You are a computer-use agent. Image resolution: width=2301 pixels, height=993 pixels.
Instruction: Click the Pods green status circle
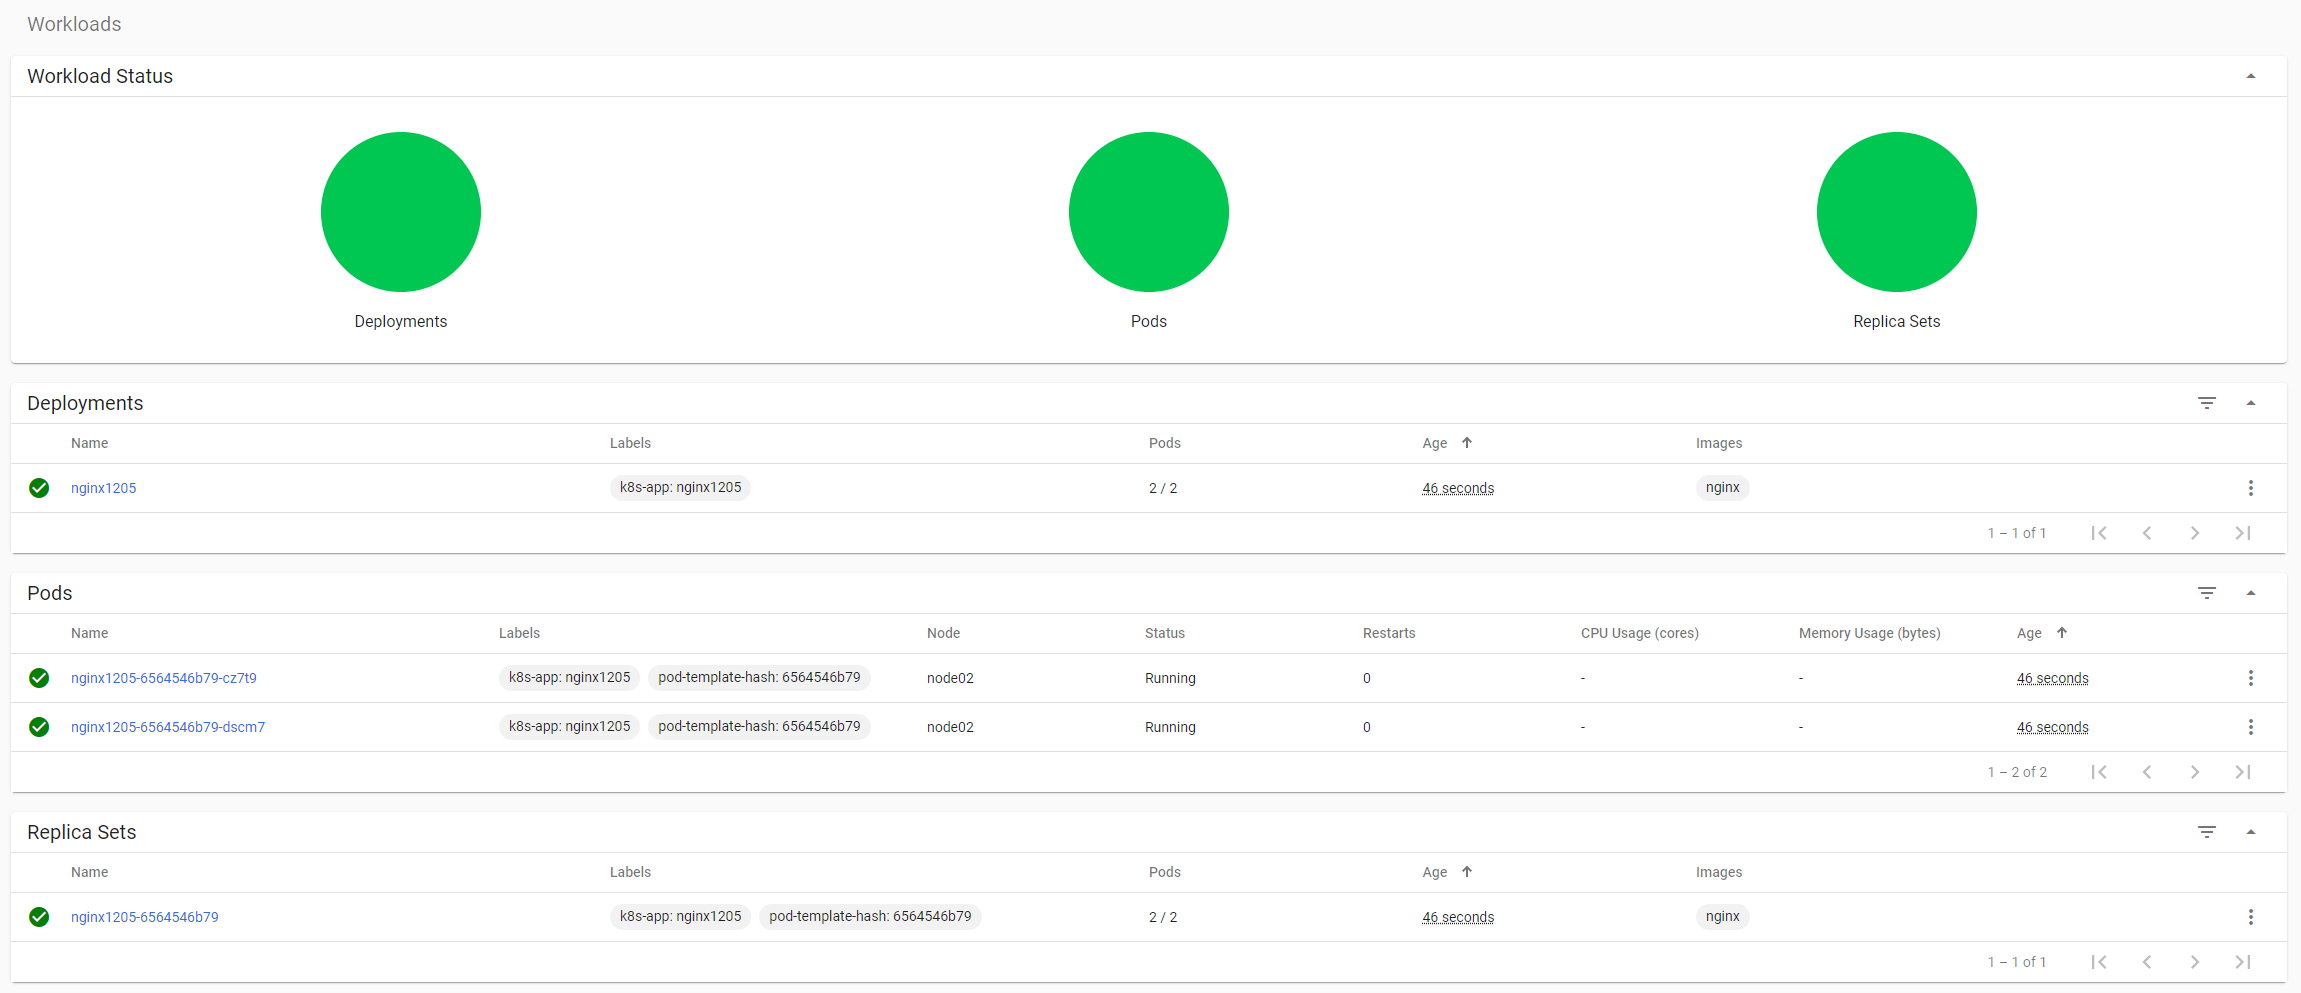click(x=1149, y=212)
